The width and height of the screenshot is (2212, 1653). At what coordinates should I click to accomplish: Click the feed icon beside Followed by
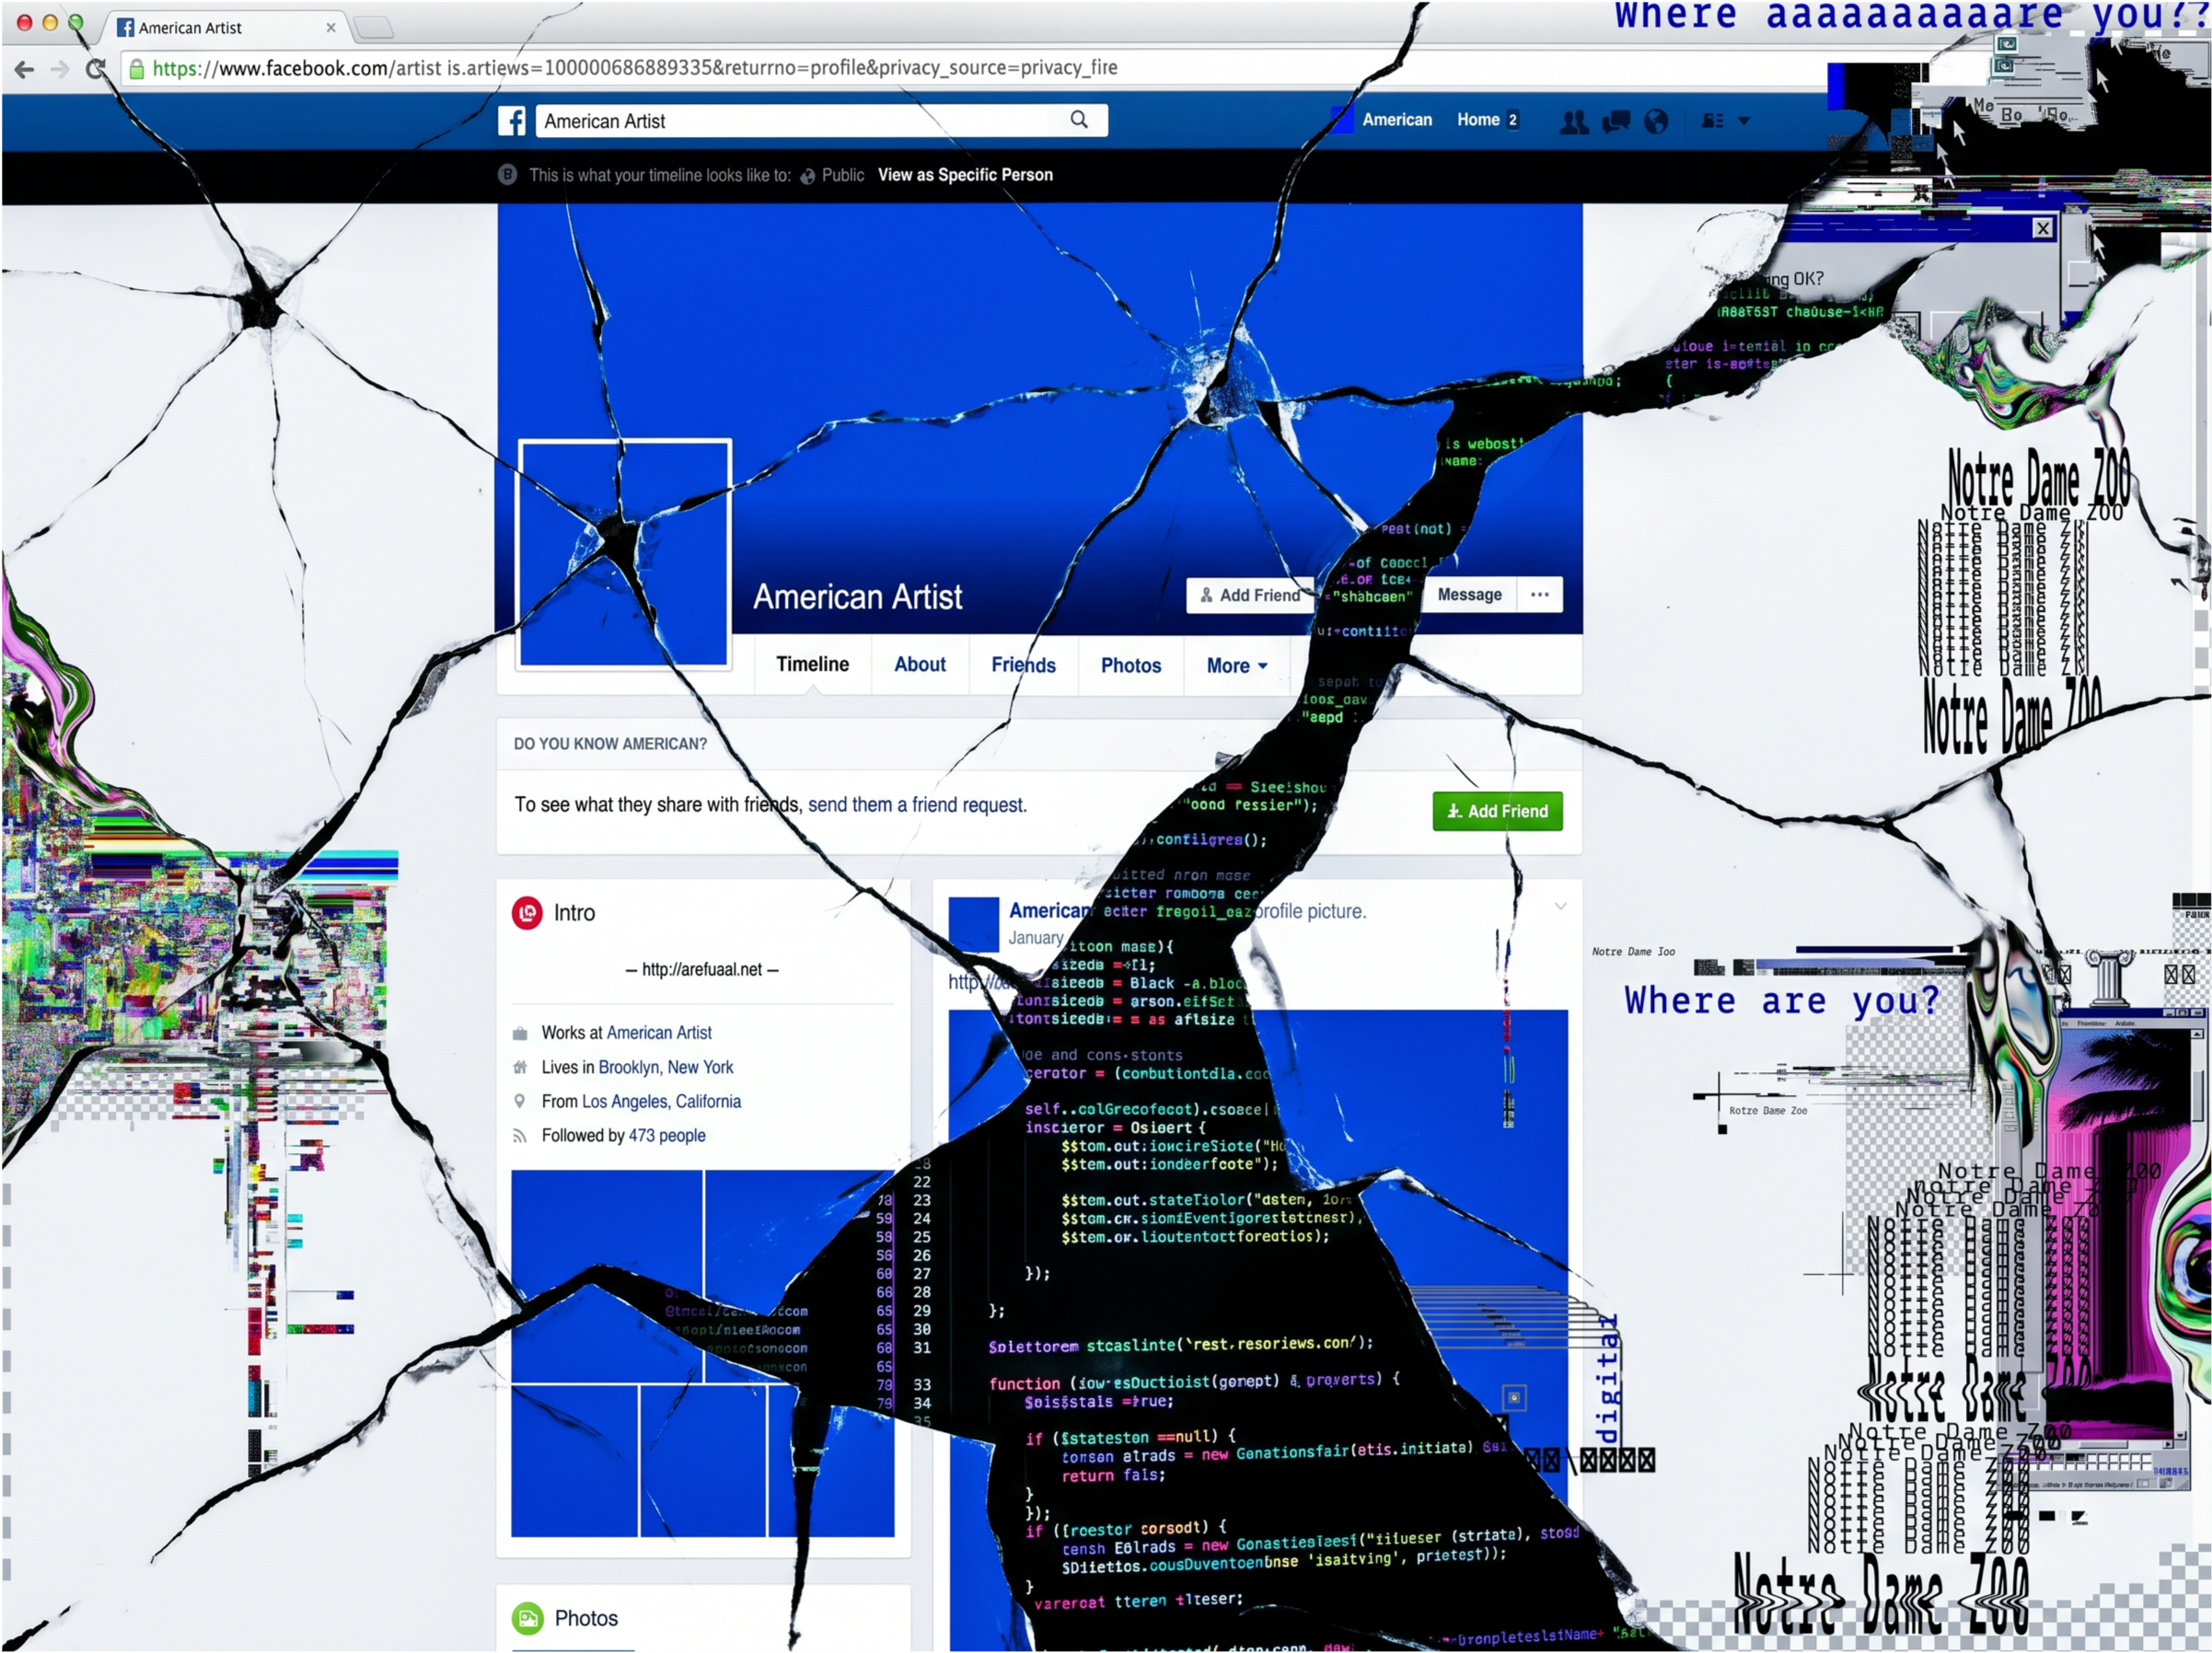[x=520, y=1135]
